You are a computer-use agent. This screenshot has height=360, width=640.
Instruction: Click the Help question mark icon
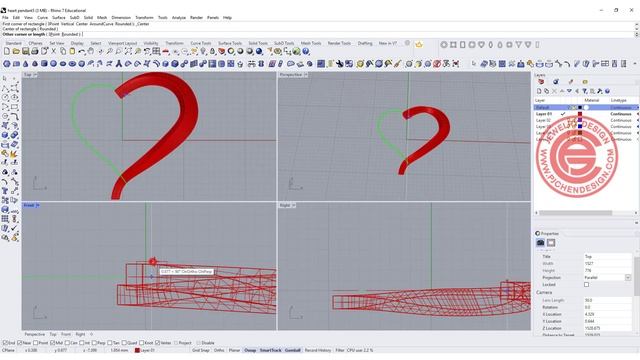(306, 51)
